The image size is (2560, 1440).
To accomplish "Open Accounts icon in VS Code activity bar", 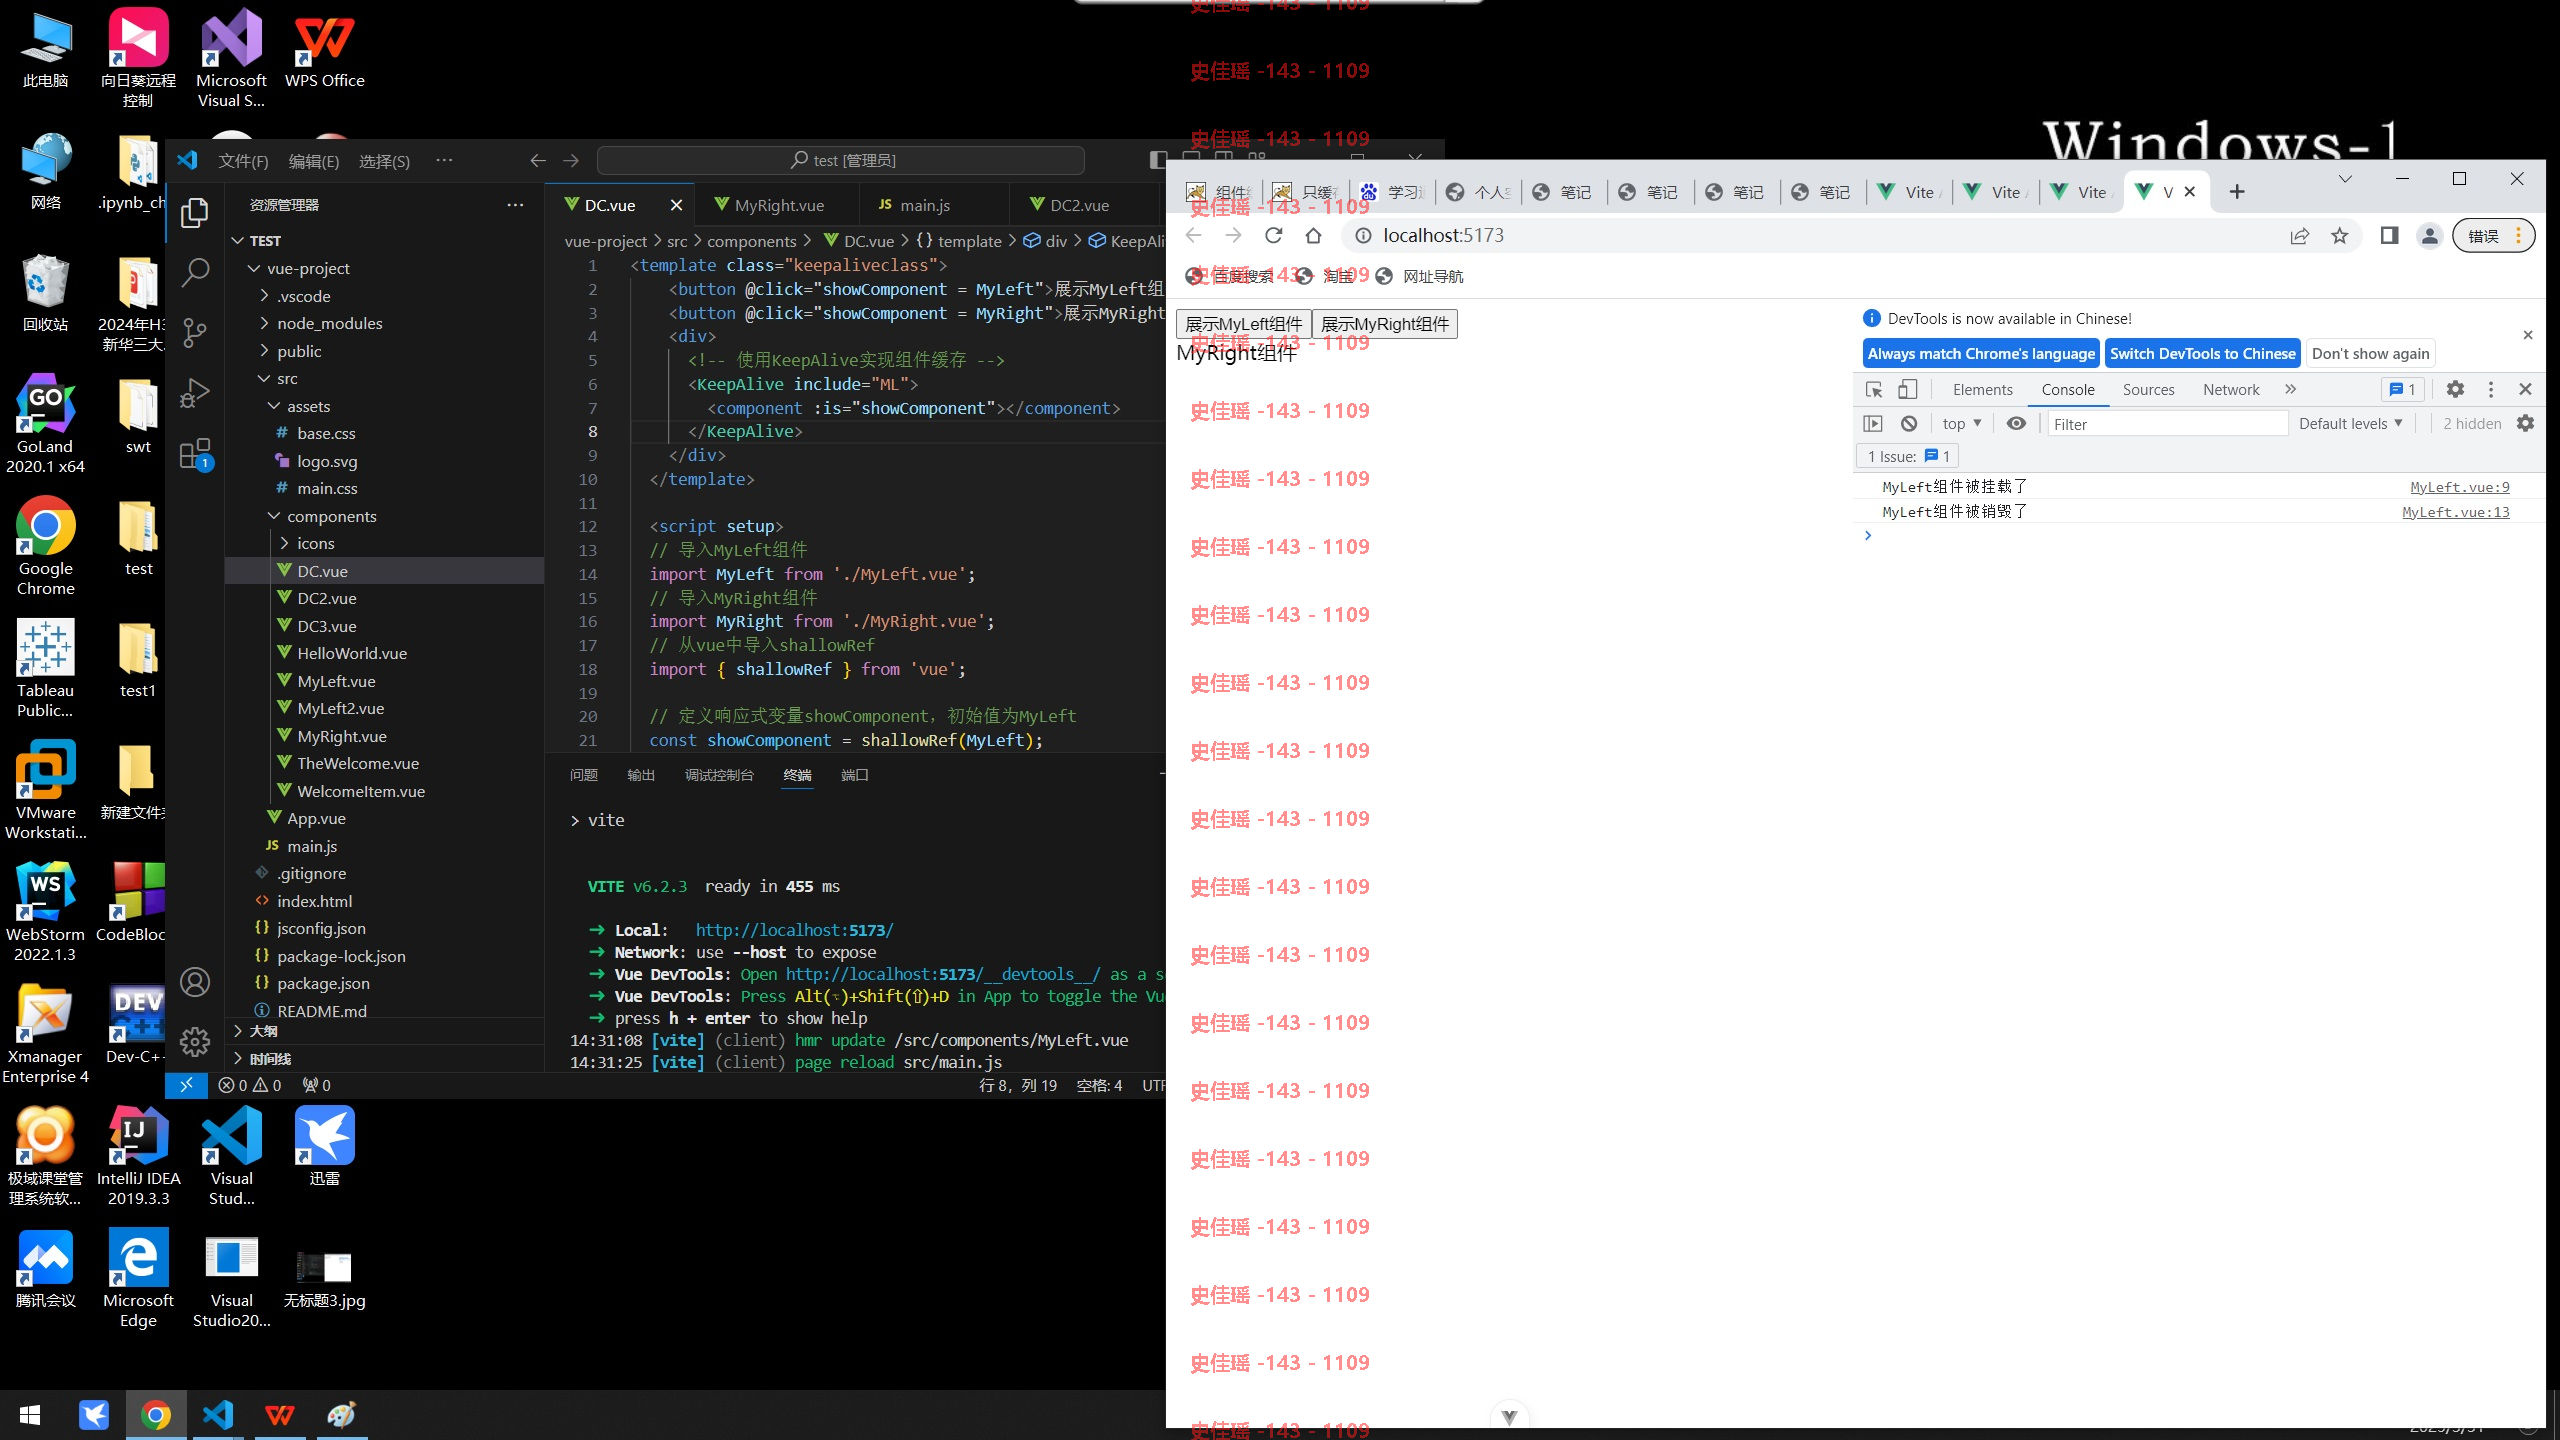I will [x=195, y=982].
